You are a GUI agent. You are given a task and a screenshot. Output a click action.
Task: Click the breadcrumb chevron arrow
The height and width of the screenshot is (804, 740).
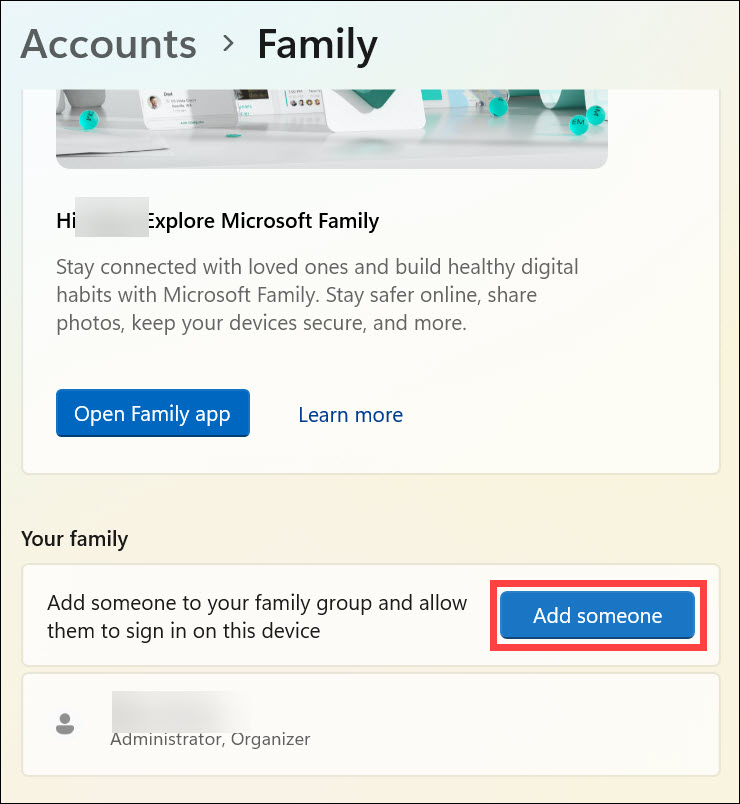[228, 43]
